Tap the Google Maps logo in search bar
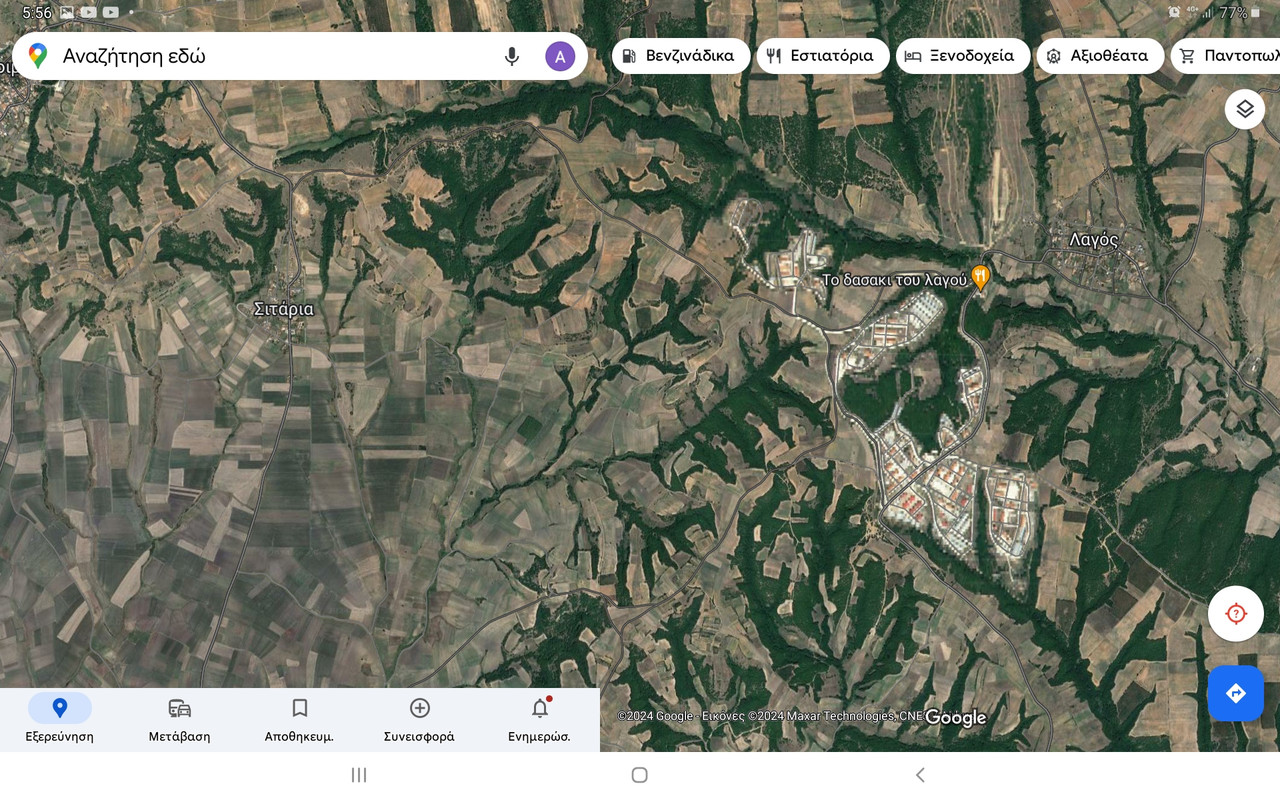1280x800 pixels. click(38, 56)
